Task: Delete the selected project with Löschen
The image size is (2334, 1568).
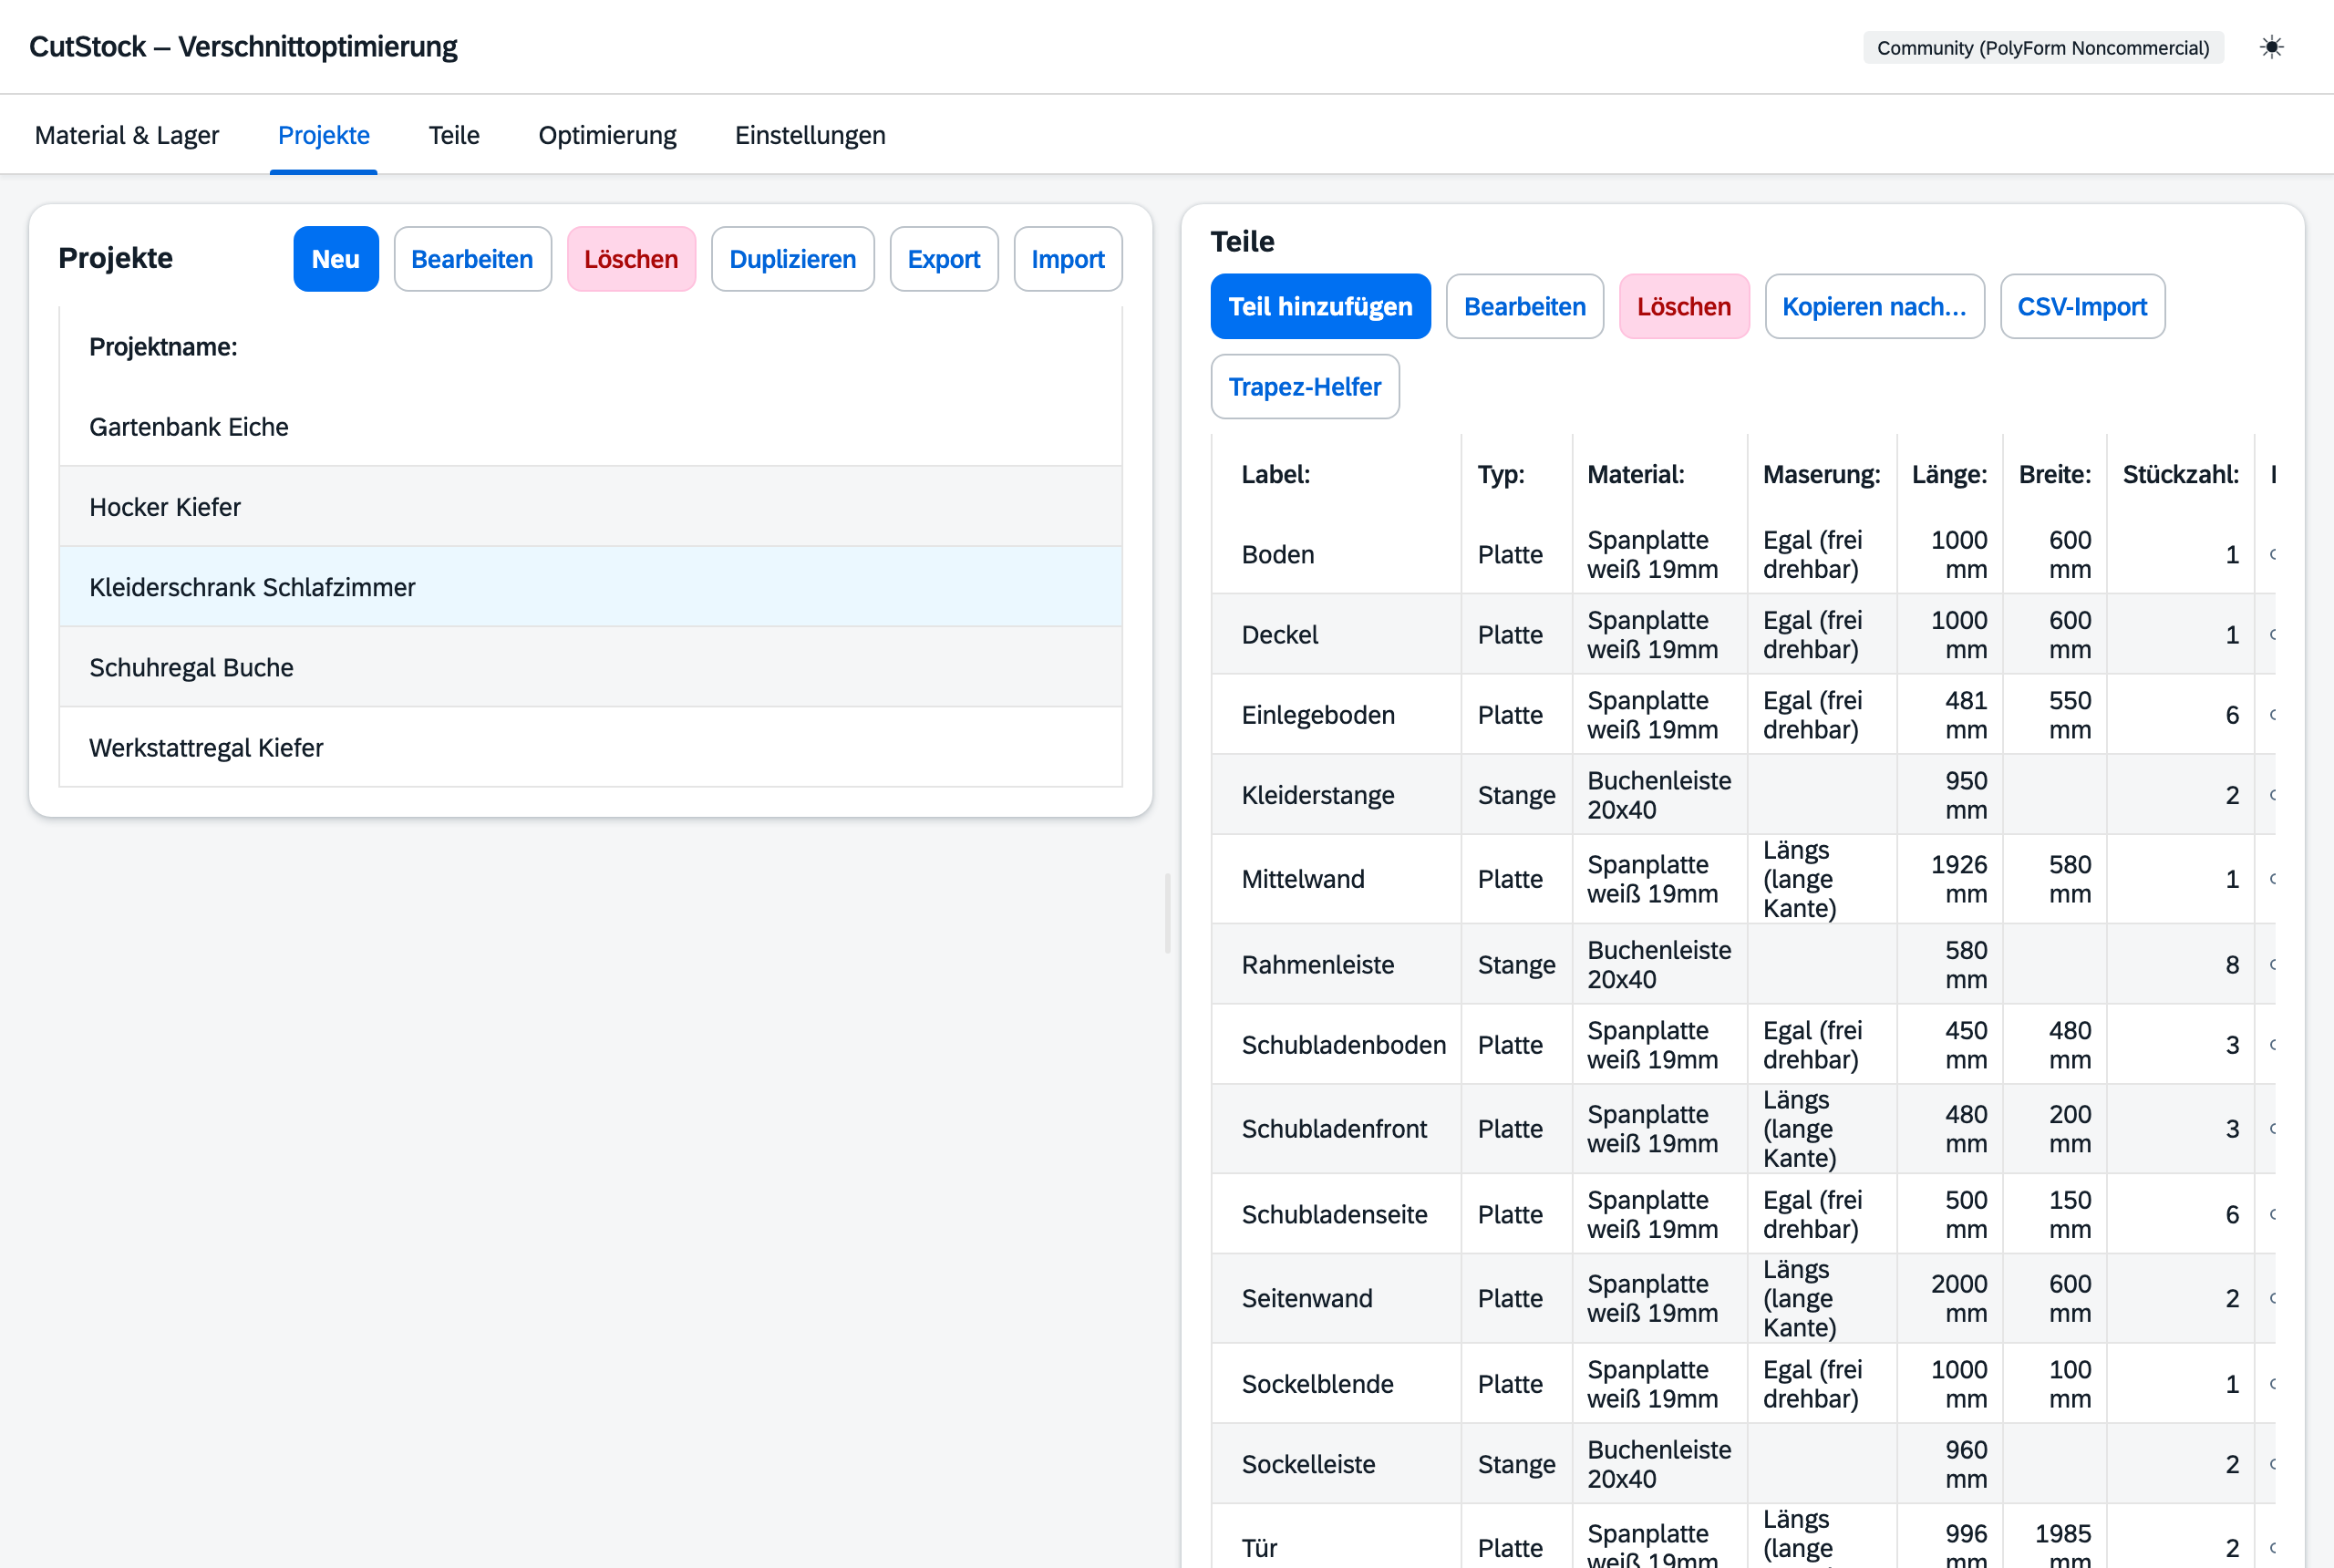Action: pos(631,259)
